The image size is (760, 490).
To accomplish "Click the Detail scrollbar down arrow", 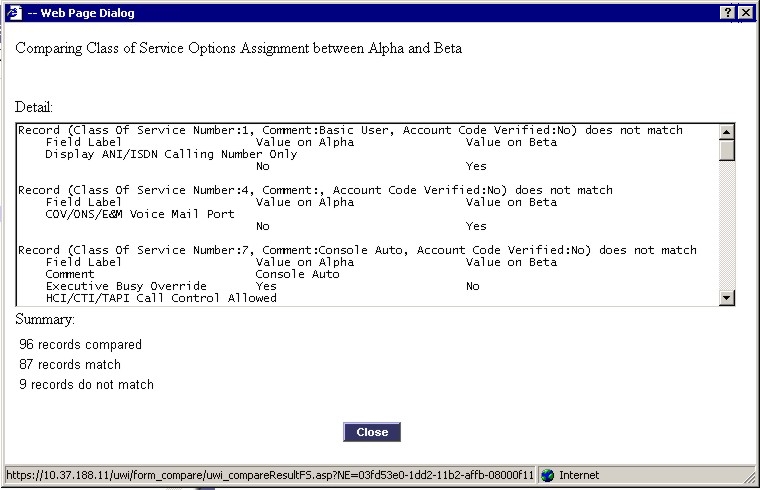I will coord(726,298).
